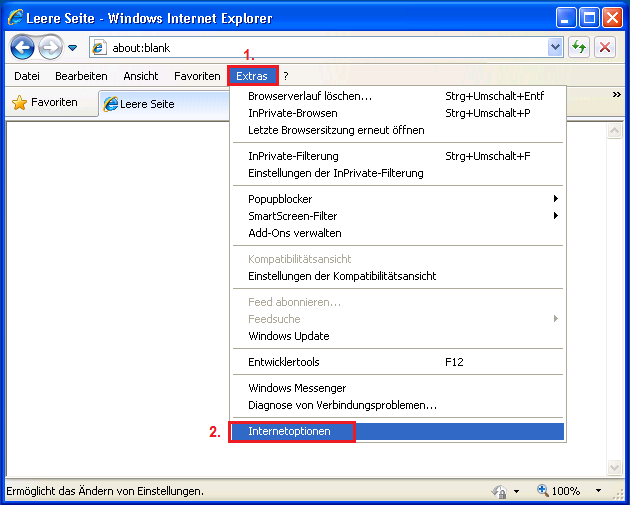The height and width of the screenshot is (505, 630).
Task: Click the zoom magnifier 100% button
Action: [559, 491]
